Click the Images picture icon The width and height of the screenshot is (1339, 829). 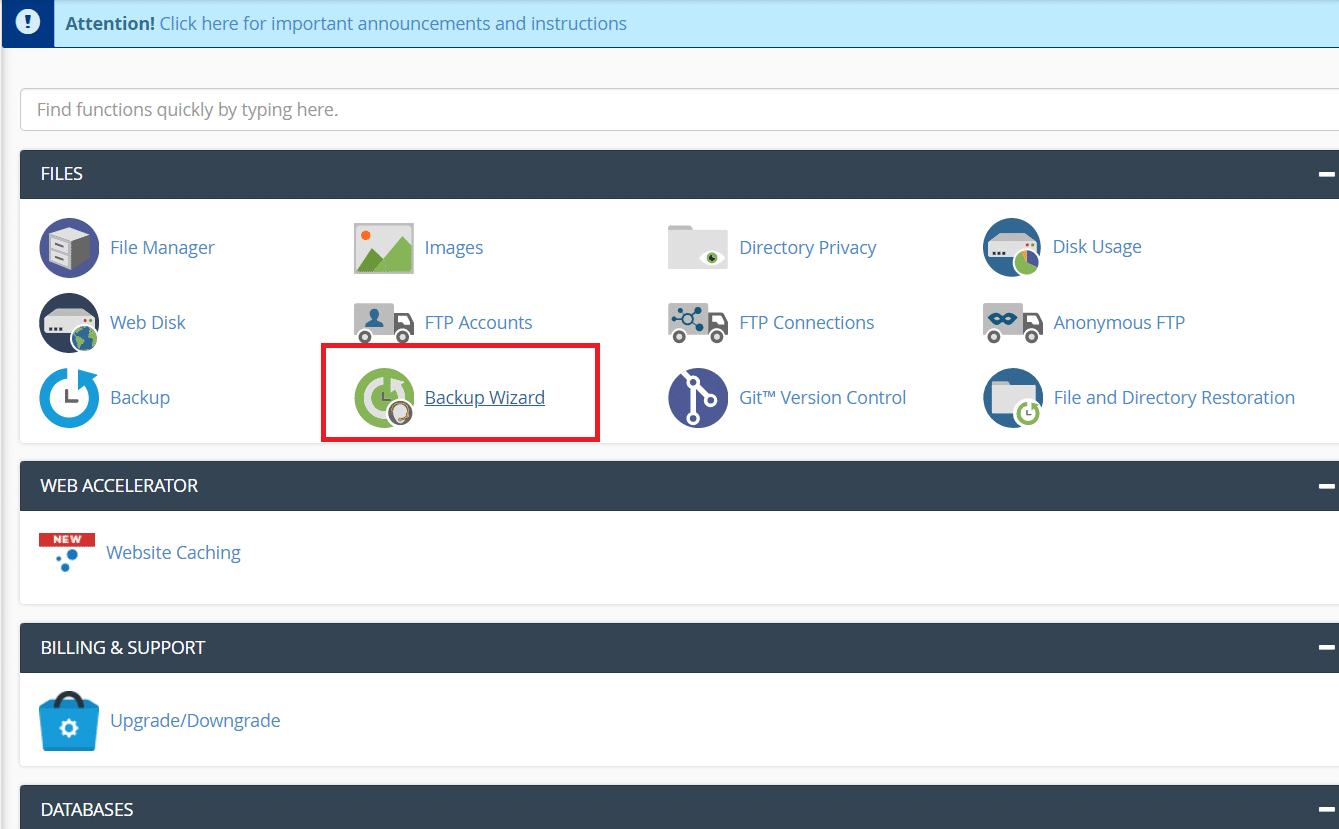point(384,248)
